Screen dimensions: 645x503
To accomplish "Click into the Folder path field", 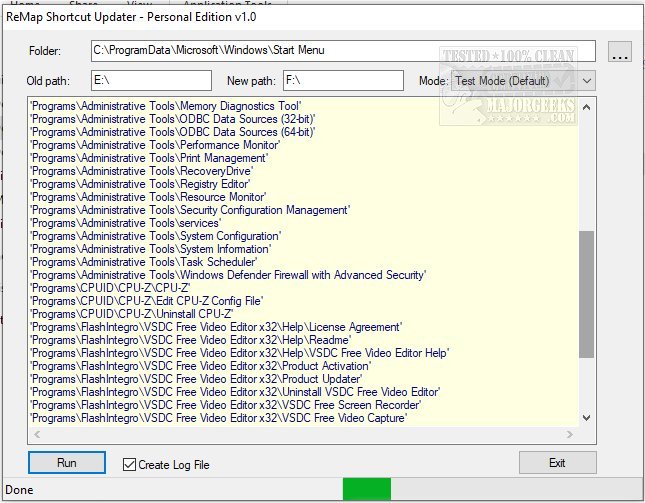I will click(343, 51).
